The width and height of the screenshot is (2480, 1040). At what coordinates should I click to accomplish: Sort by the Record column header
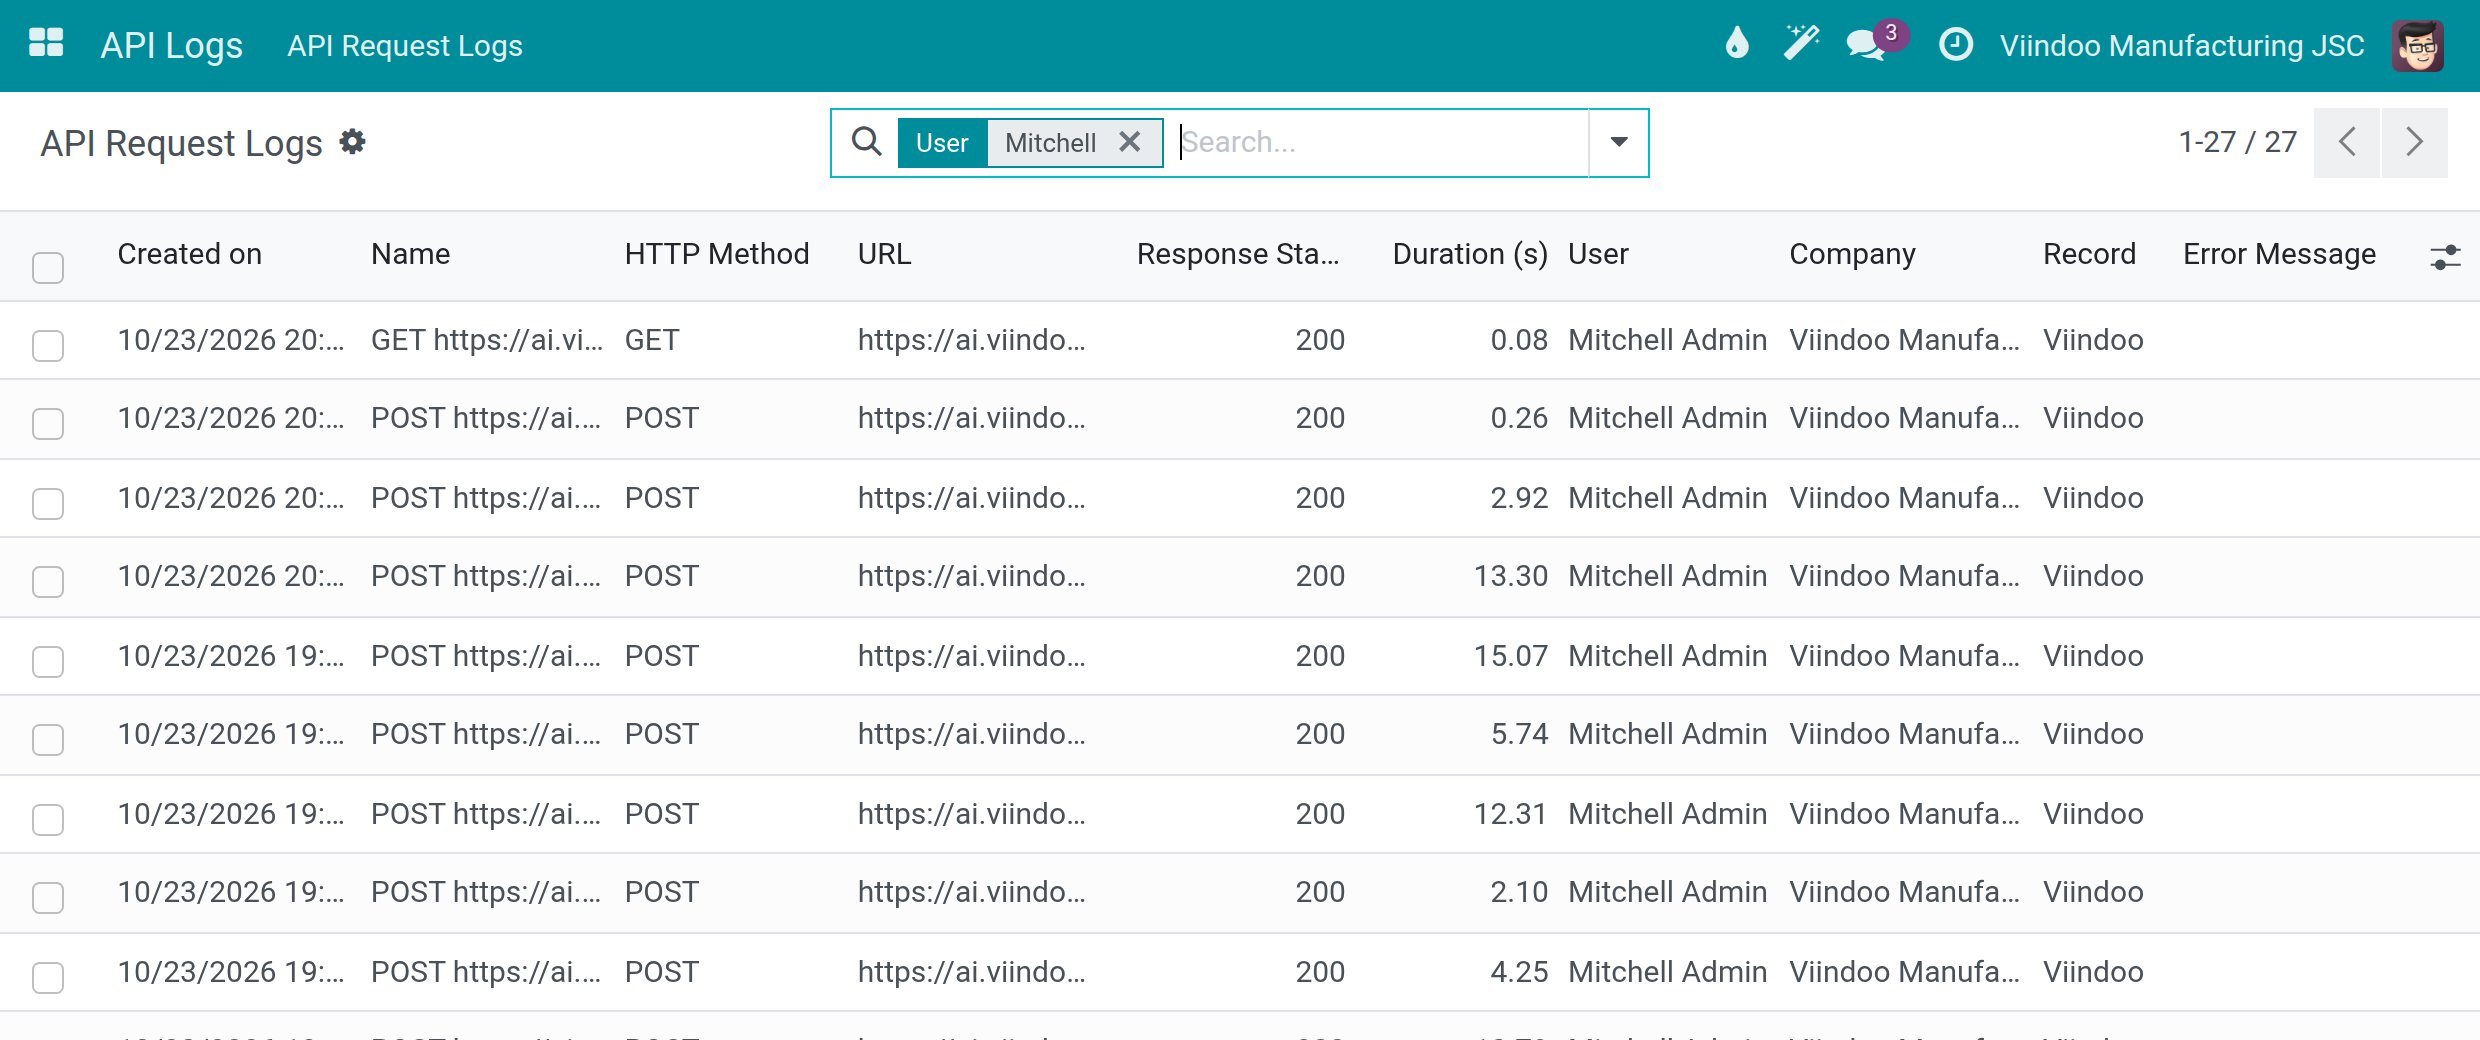pos(2089,254)
